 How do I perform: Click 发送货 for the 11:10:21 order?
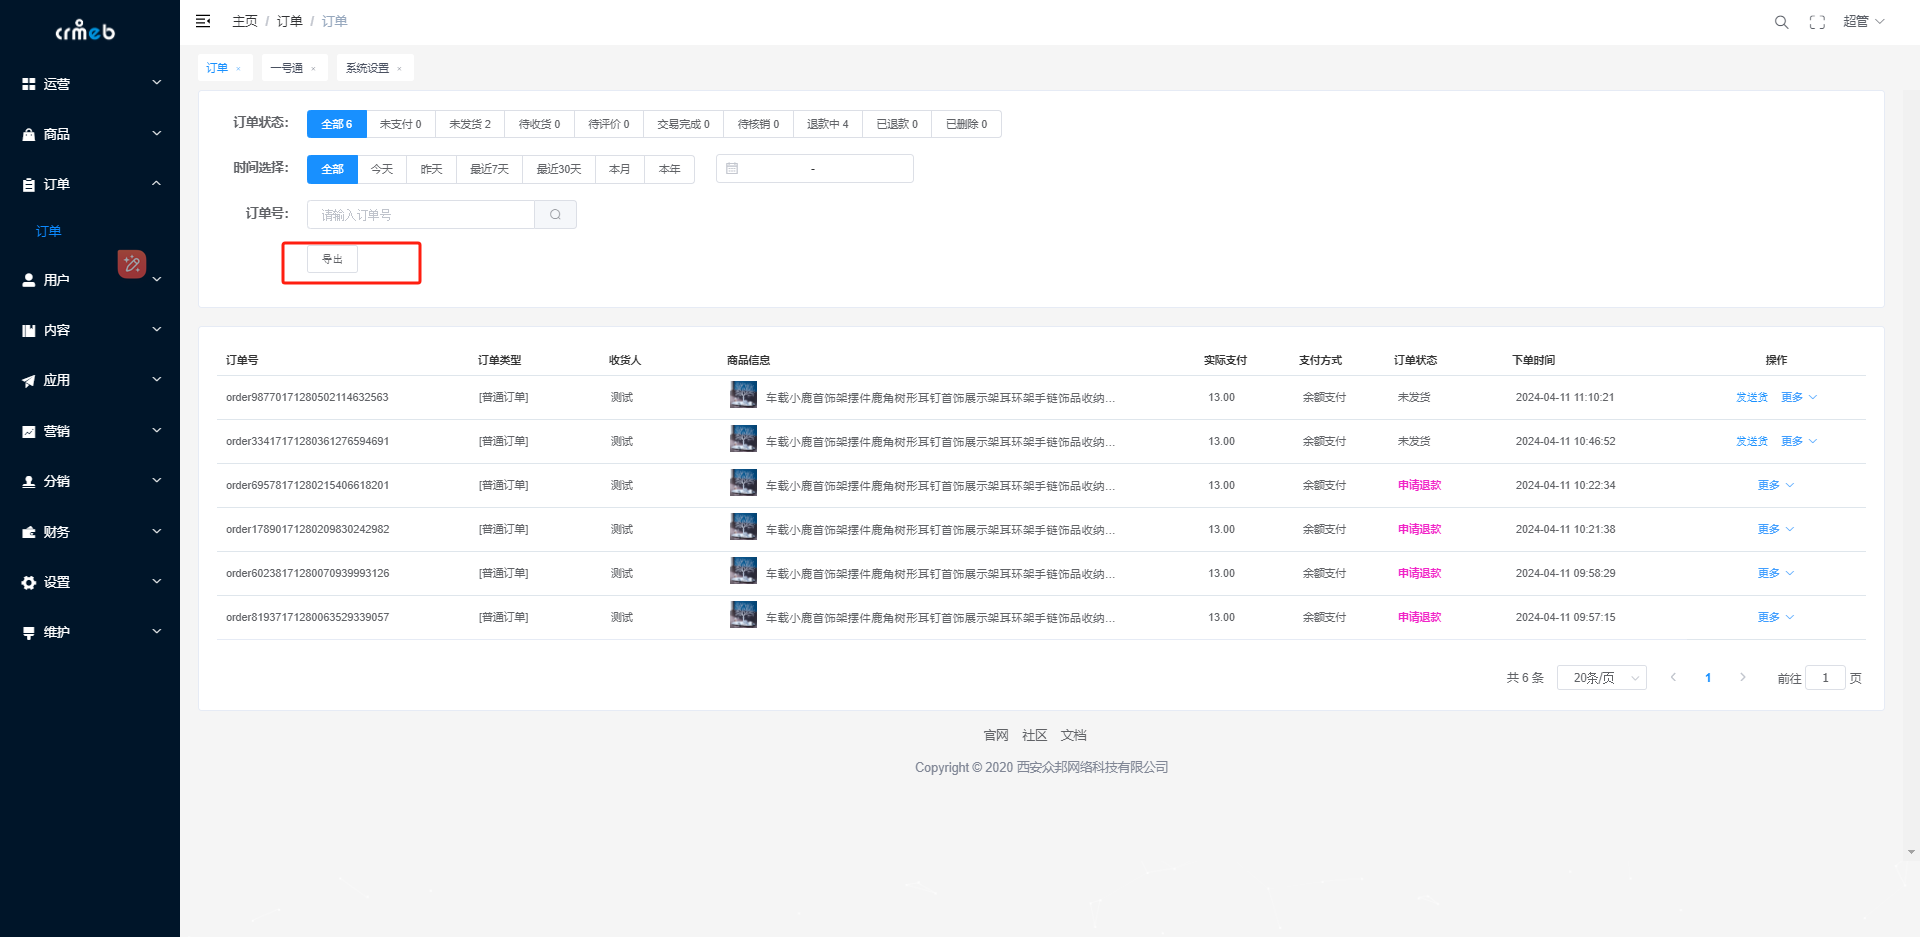pyautogui.click(x=1752, y=398)
